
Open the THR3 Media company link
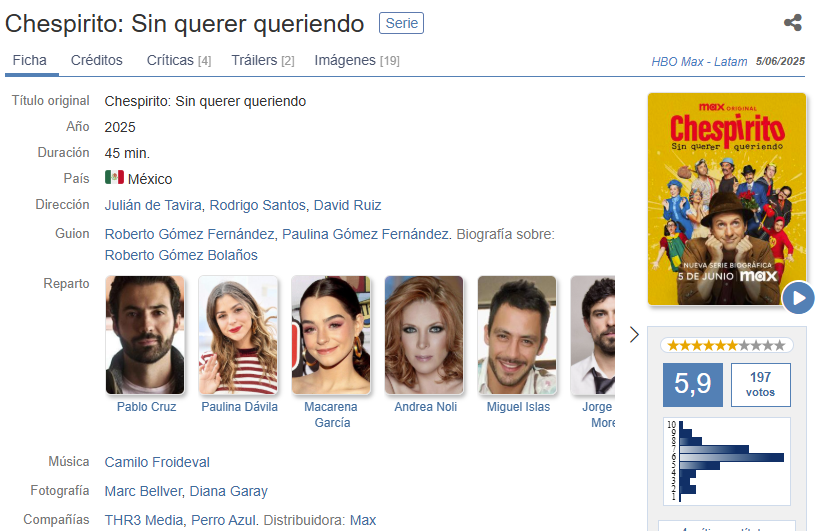144,520
